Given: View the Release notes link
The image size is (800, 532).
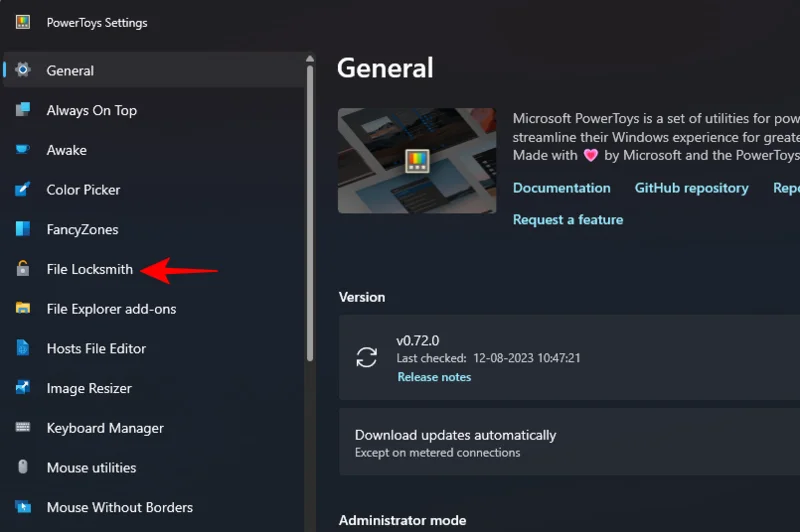Looking at the screenshot, I should [434, 377].
